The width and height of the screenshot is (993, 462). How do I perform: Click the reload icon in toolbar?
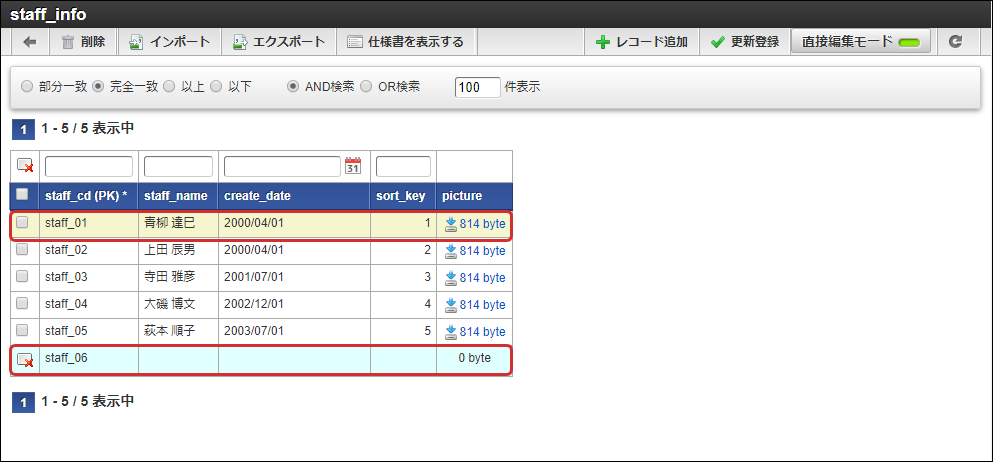pyautogui.click(x=956, y=42)
